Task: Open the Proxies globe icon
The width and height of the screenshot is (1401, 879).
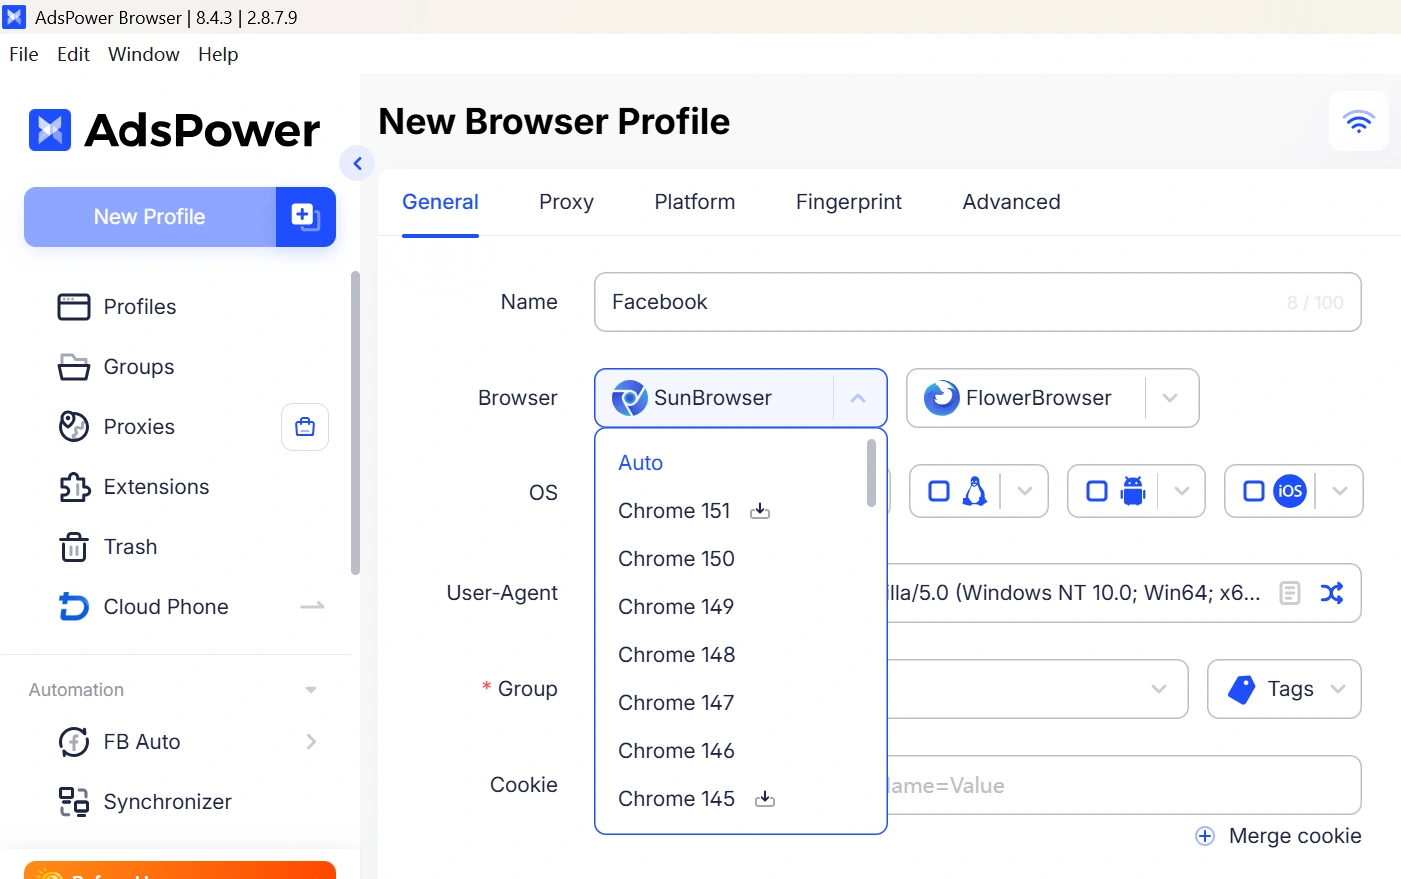Action: (74, 427)
